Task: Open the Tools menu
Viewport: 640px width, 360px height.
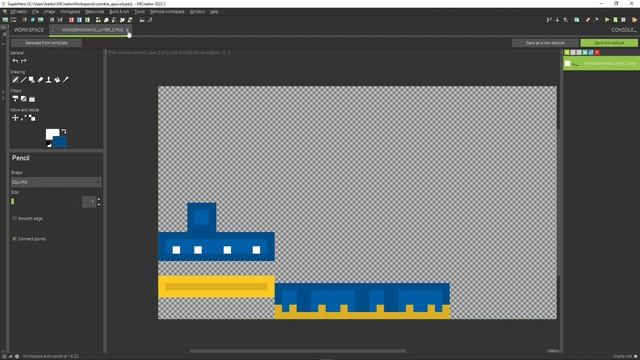Action: pos(140,12)
